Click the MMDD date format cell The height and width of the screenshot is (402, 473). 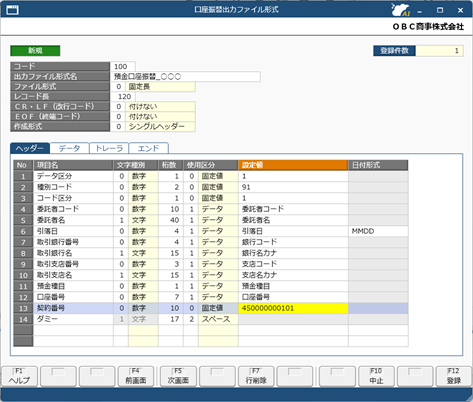tap(378, 231)
